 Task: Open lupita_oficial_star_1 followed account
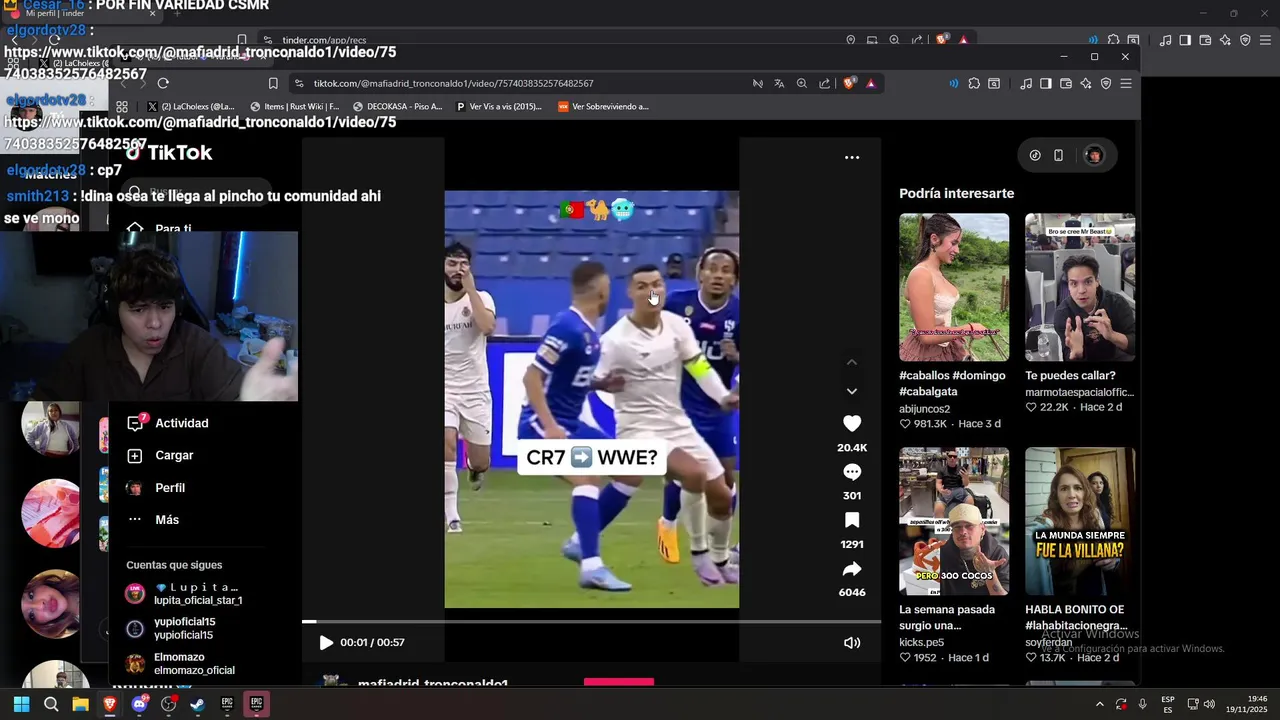click(185, 594)
